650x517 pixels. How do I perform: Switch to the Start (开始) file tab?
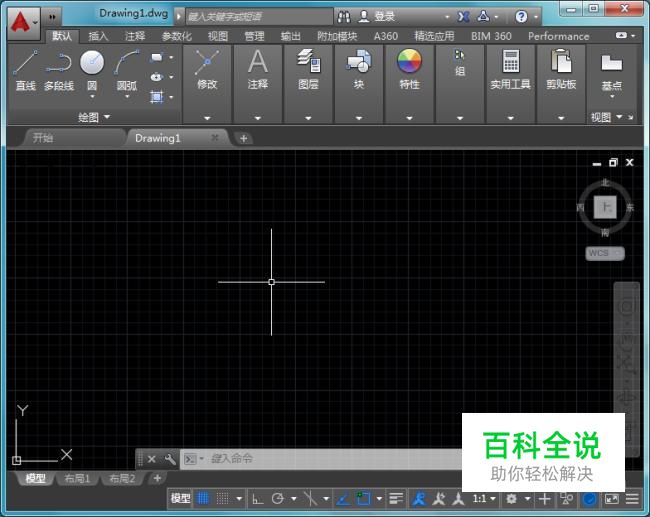73,138
